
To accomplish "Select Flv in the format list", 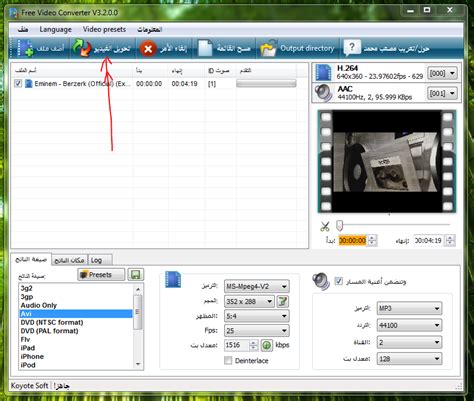I will (76, 339).
